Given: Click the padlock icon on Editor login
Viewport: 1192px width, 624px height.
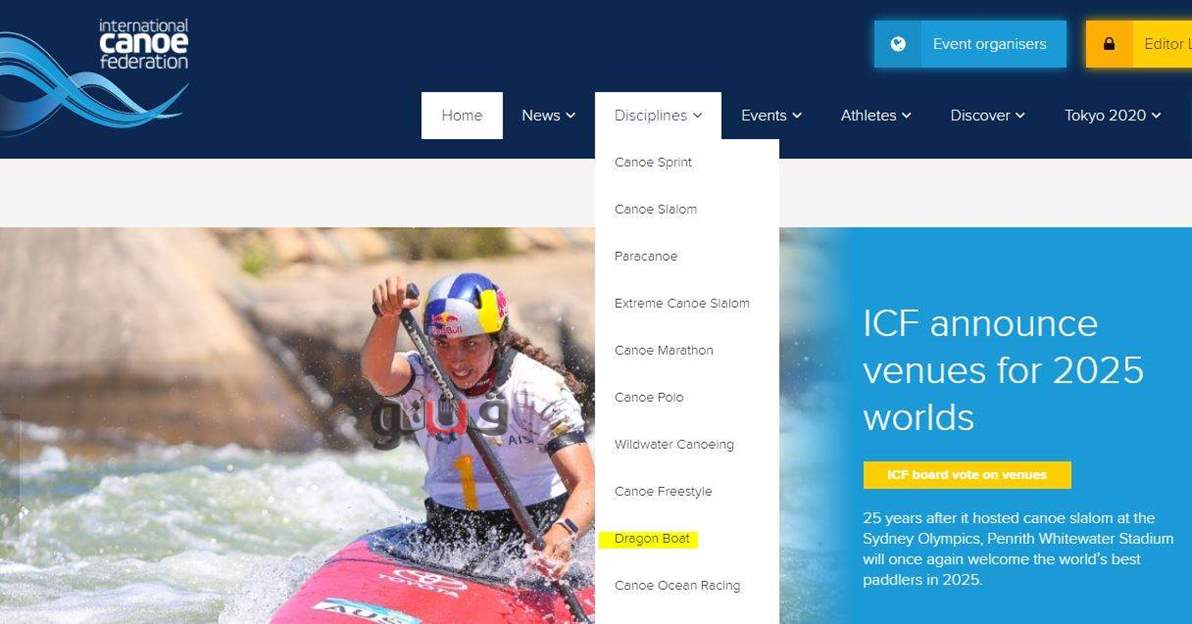Looking at the screenshot, I should (1109, 44).
